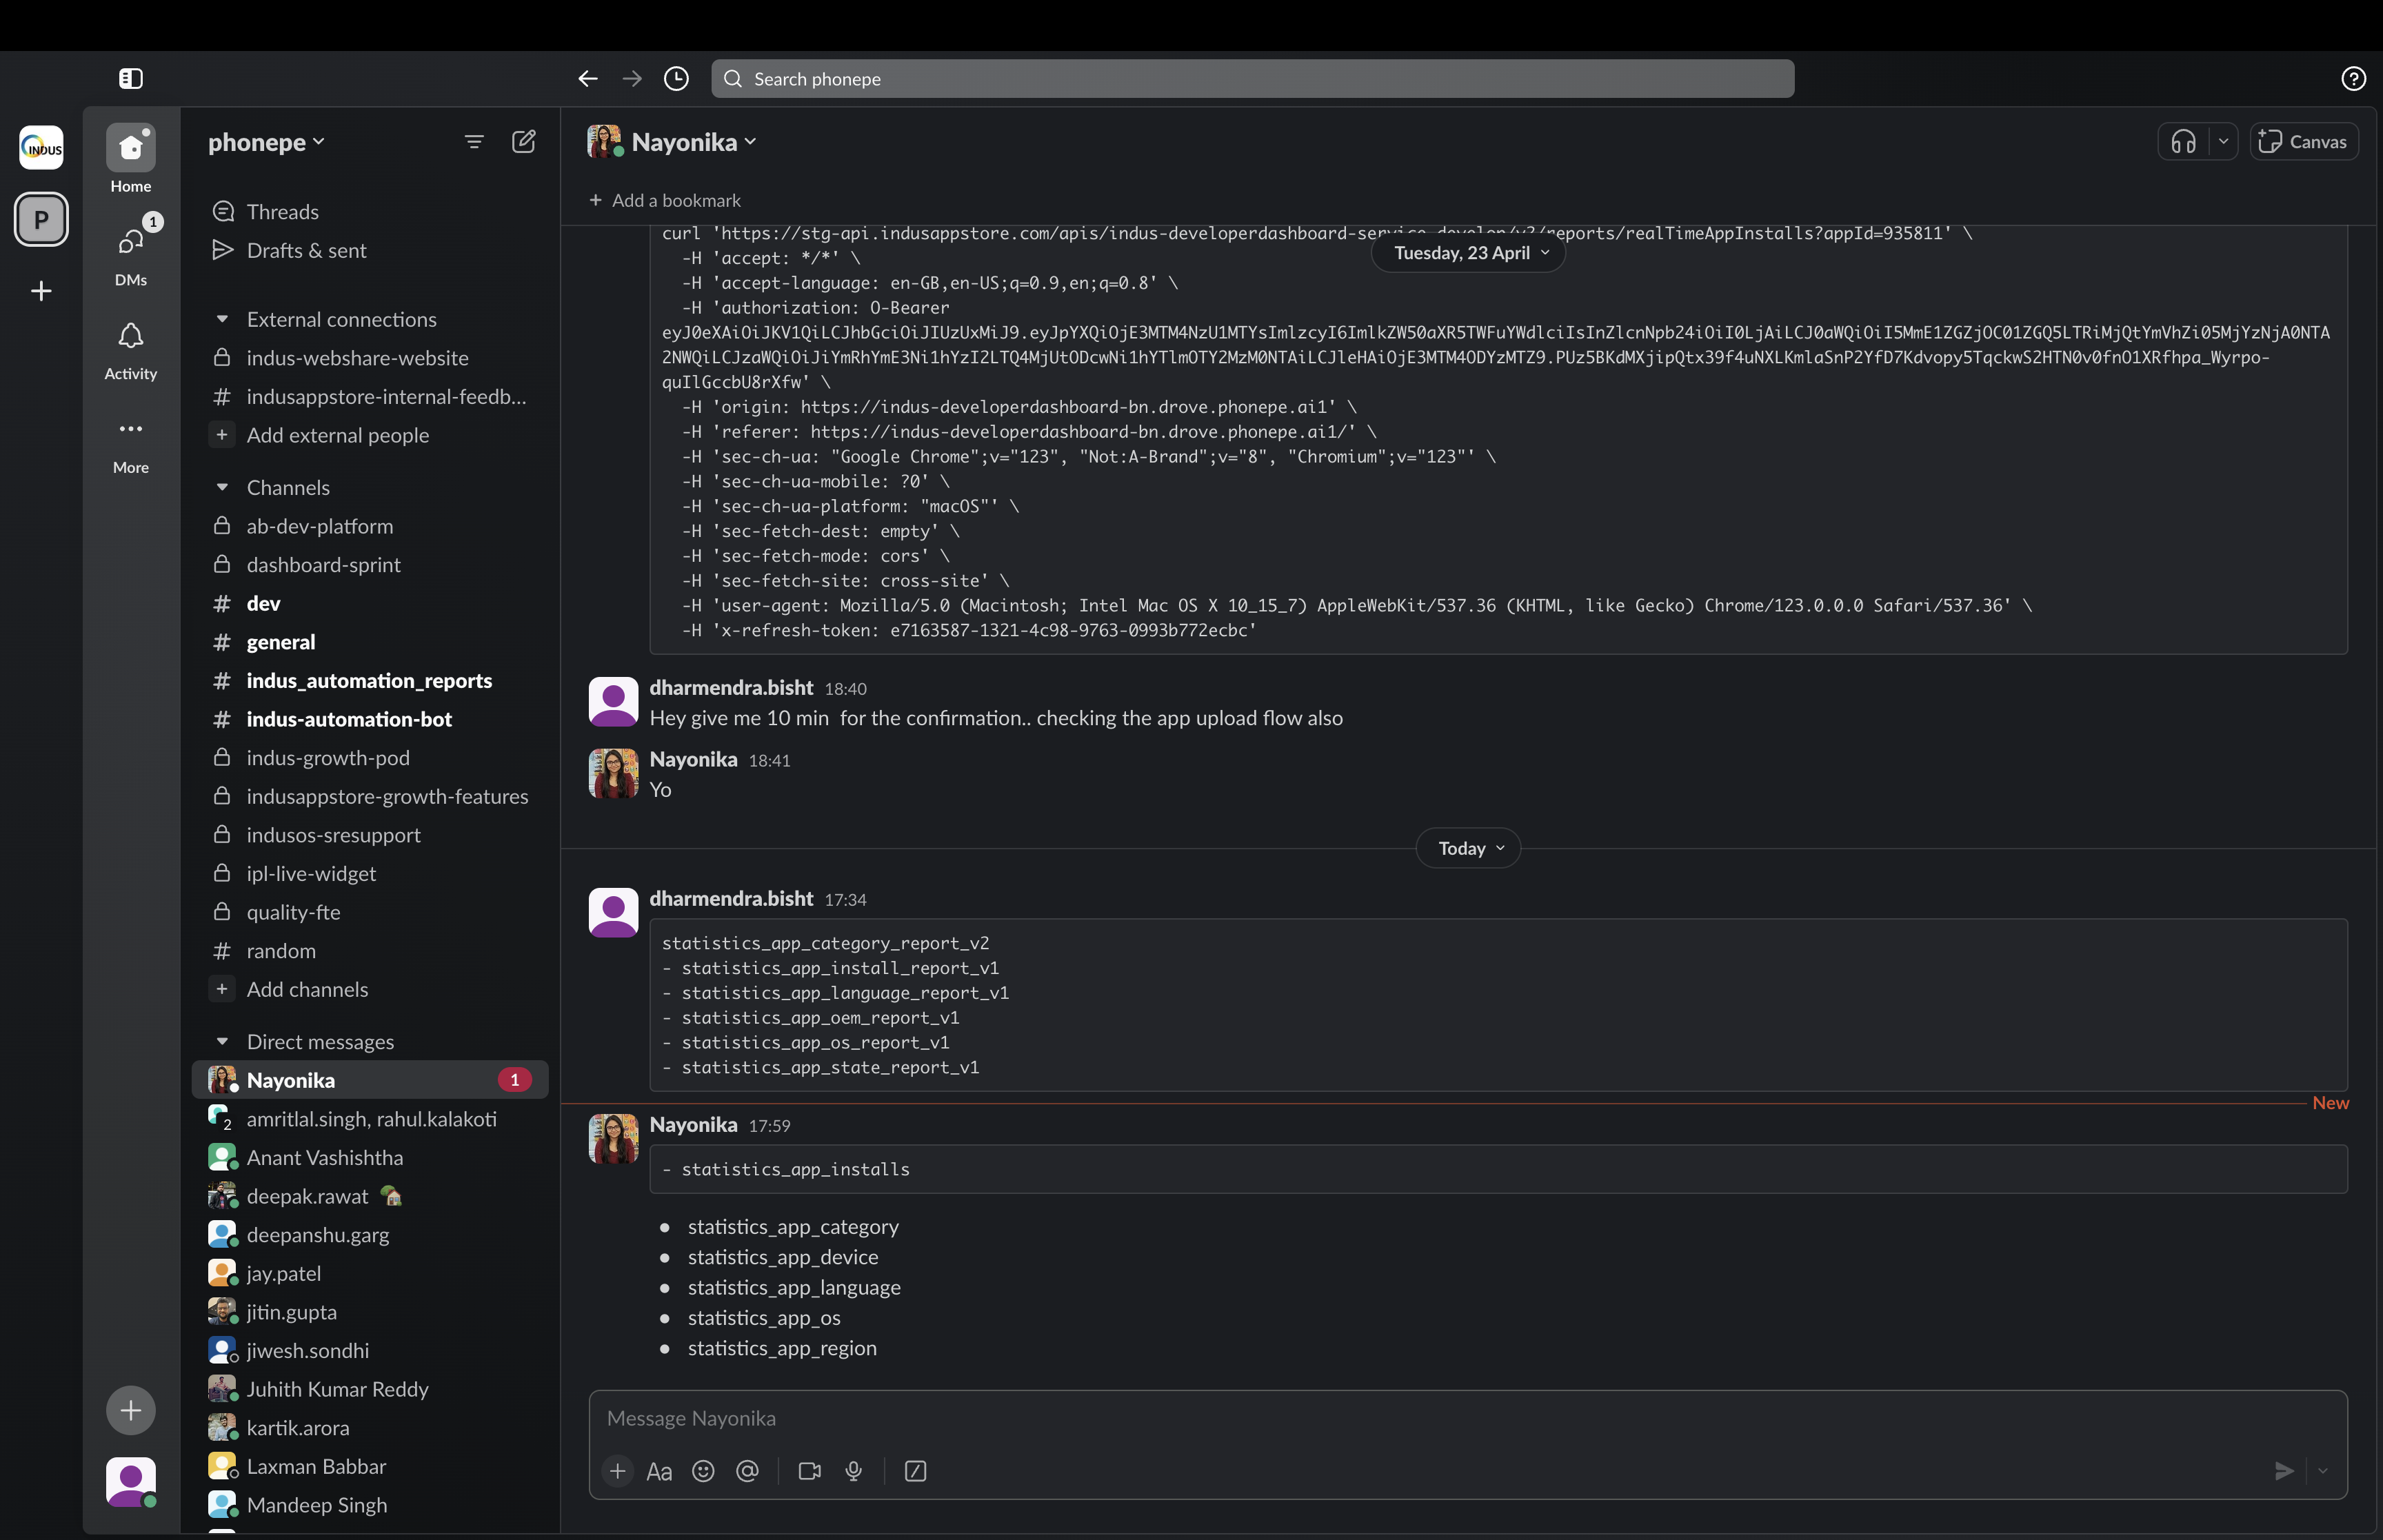The height and width of the screenshot is (1540, 2383).
Task: Open the random channel
Action: pos(370,951)
